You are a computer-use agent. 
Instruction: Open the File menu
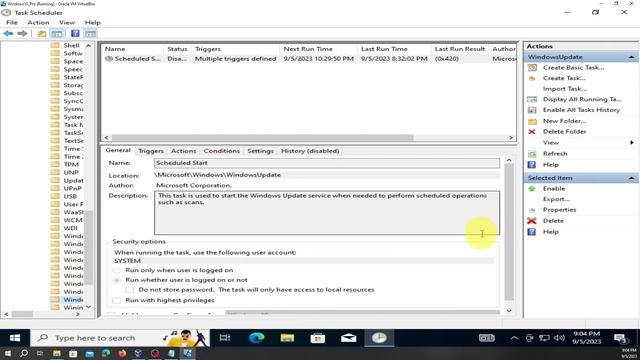click(x=12, y=22)
